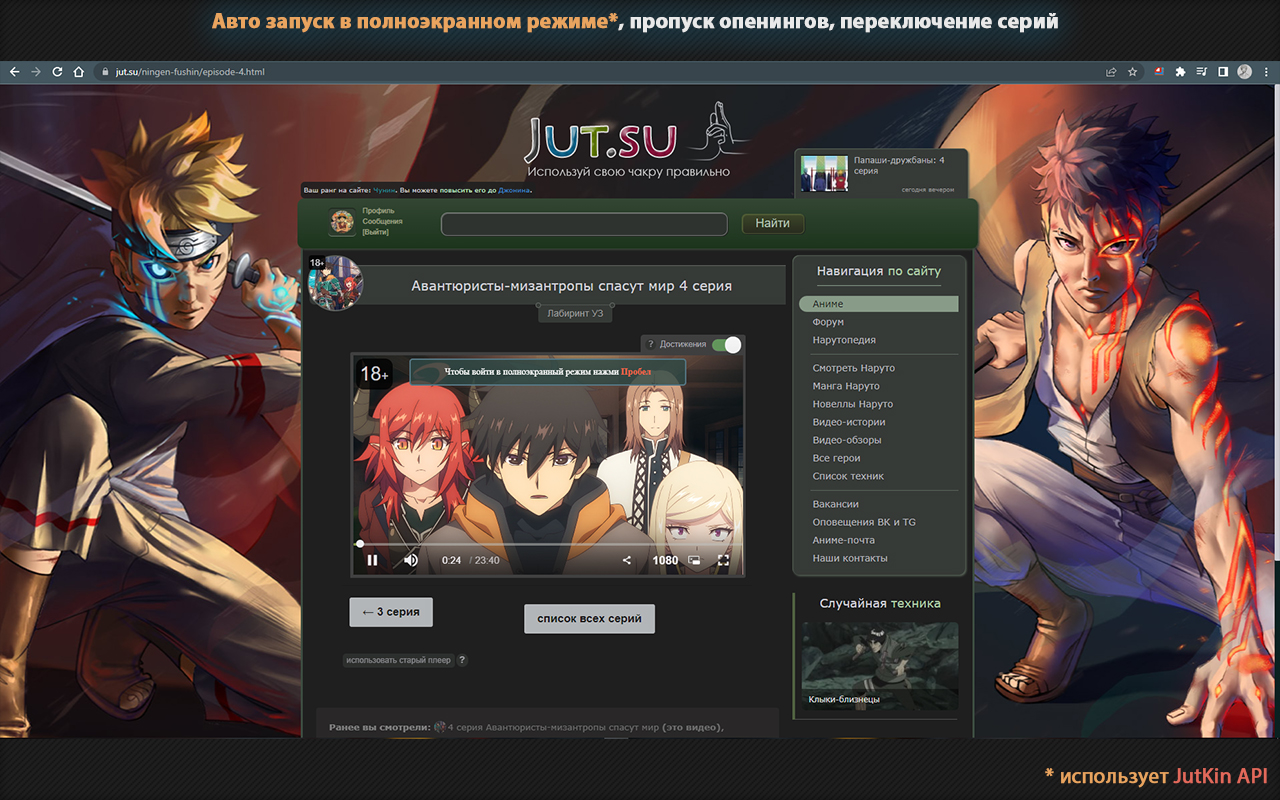Go to browser home page icon
This screenshot has width=1280, height=800.
[78, 72]
